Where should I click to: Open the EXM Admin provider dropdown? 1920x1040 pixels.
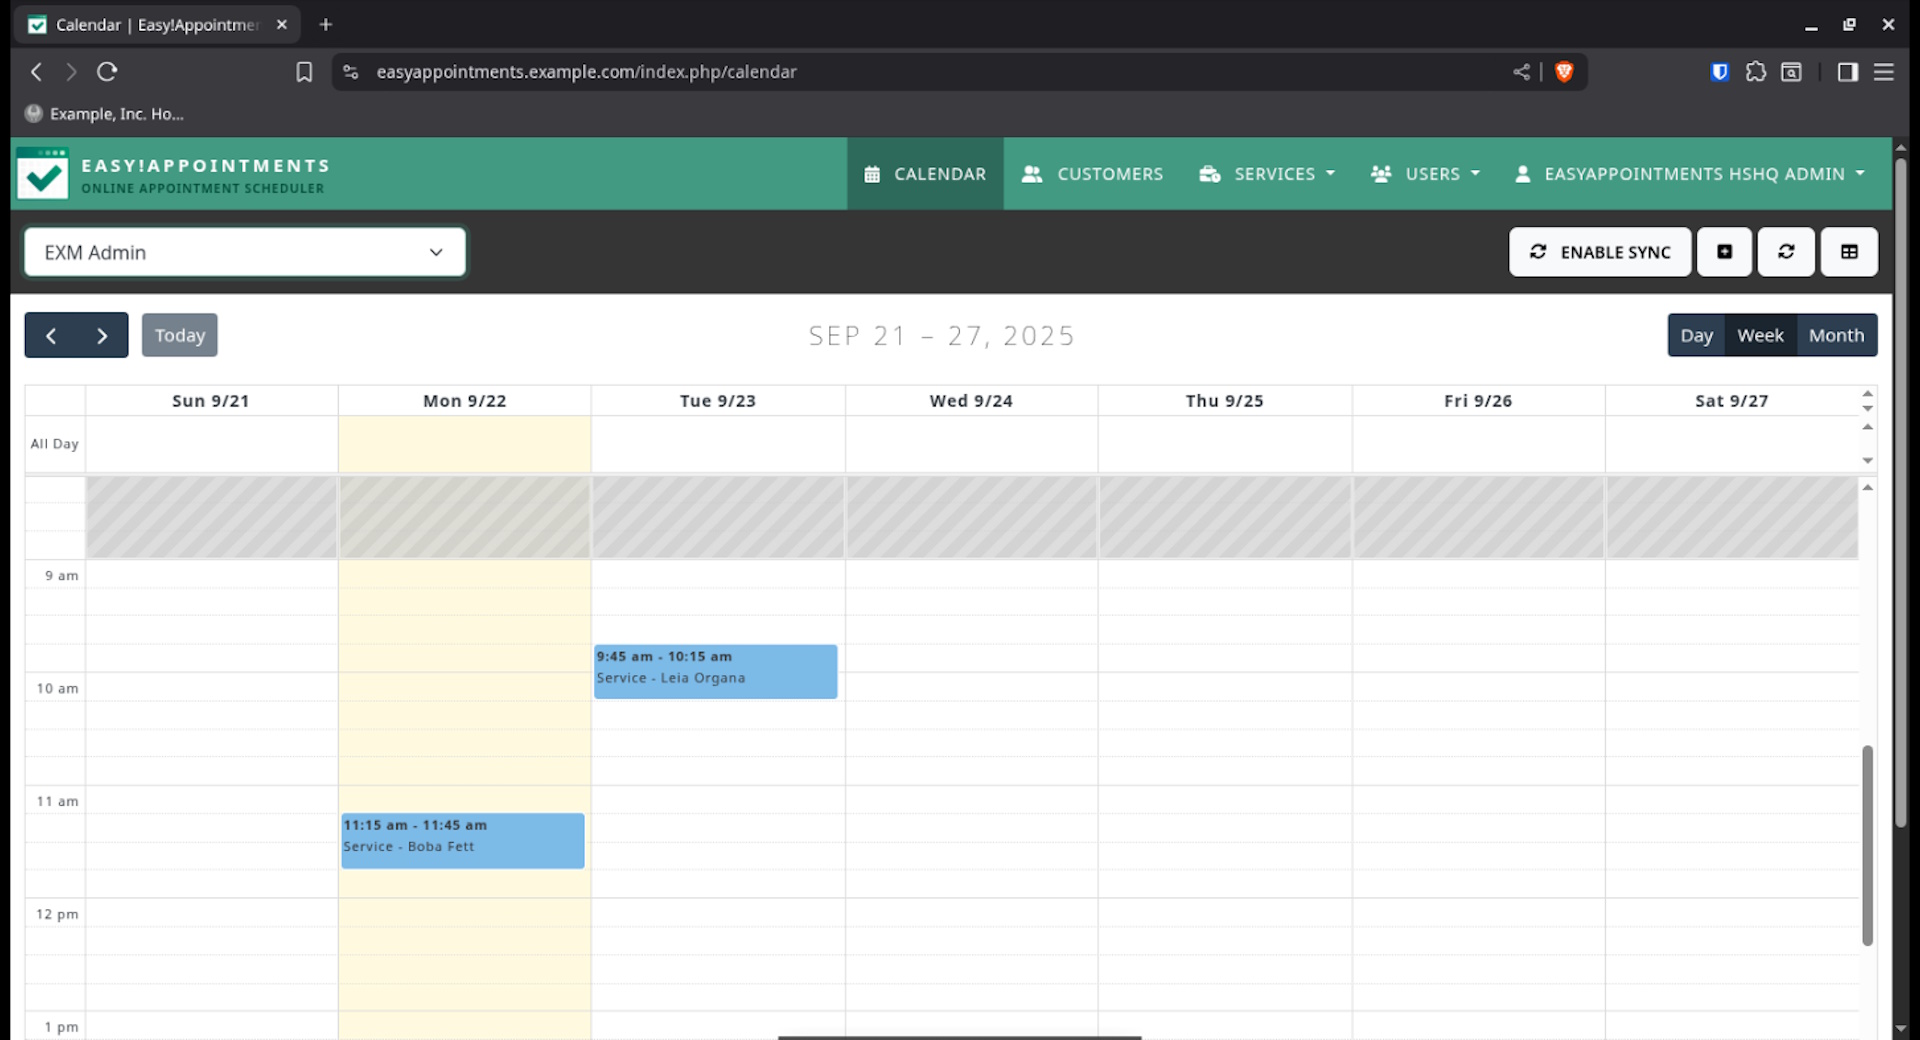tap(244, 252)
